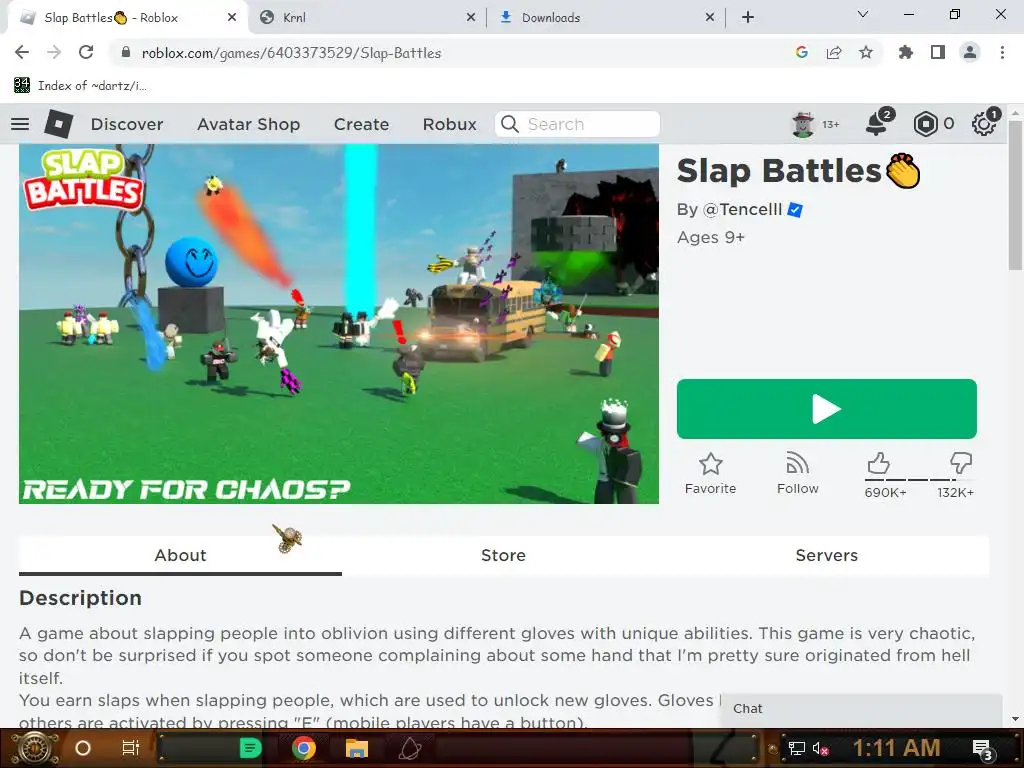This screenshot has height=768, width=1024.
Task: Open File Explorer from the taskbar
Action: 357,748
